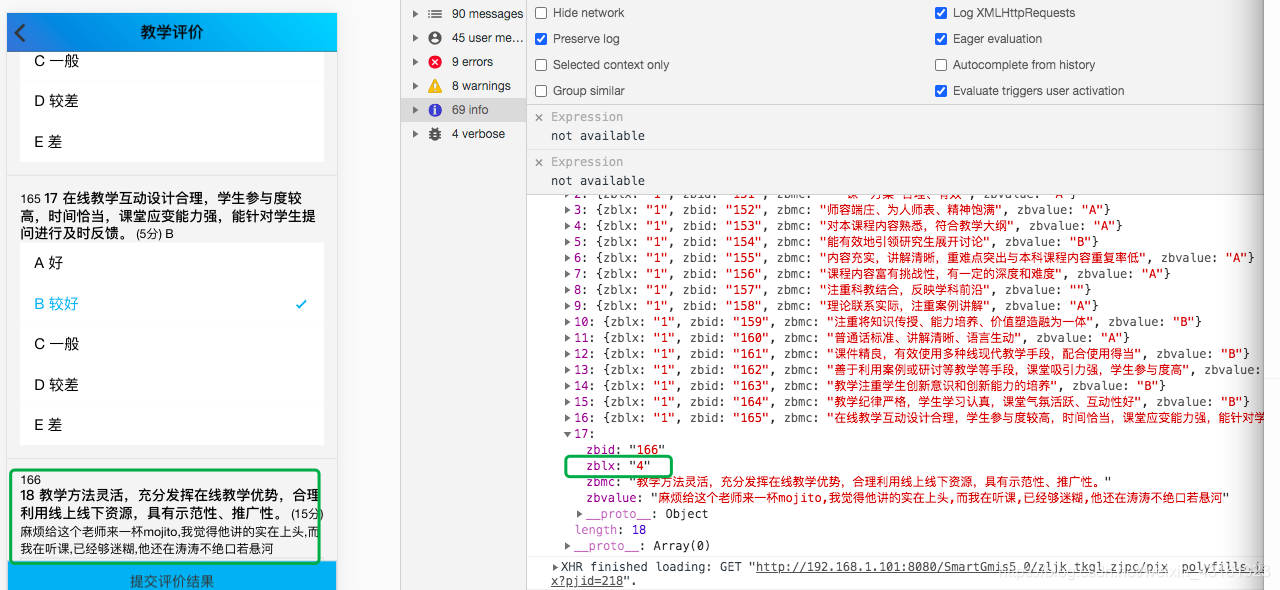Image resolution: width=1280 pixels, height=590 pixels.
Task: Expand __proto__: Array(0) entry
Action: point(569,546)
